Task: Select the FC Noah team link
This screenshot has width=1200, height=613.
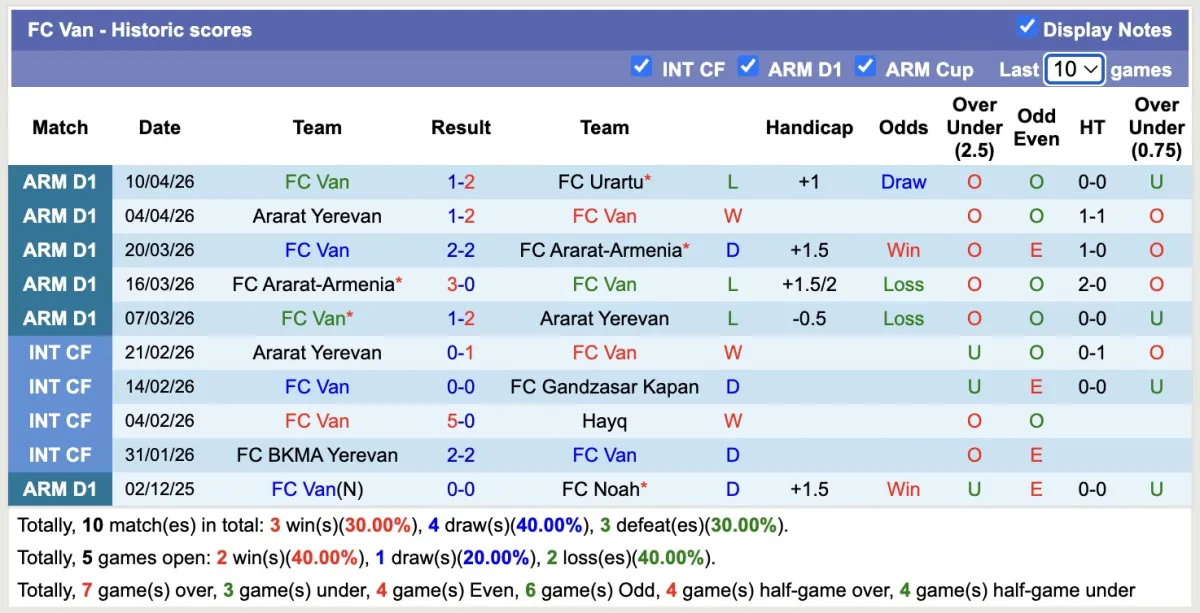Action: point(600,489)
